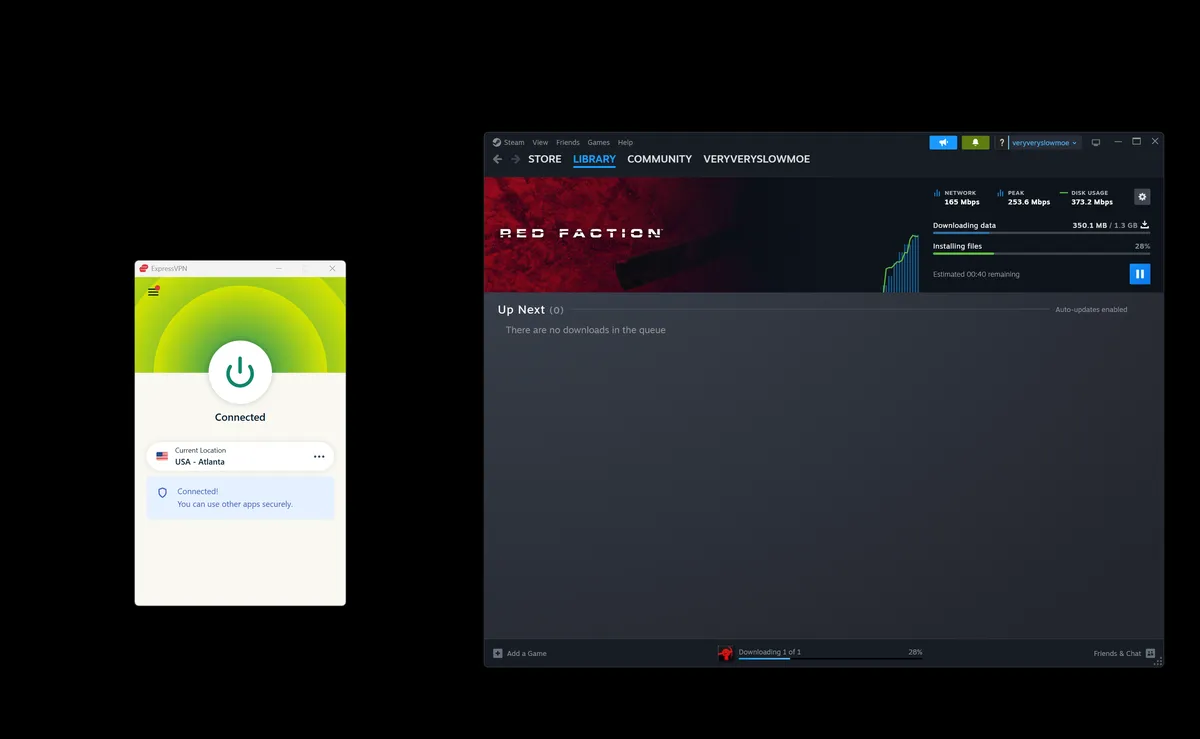This screenshot has height=739, width=1200.
Task: Pause the Red Faction download
Action: pos(1139,274)
